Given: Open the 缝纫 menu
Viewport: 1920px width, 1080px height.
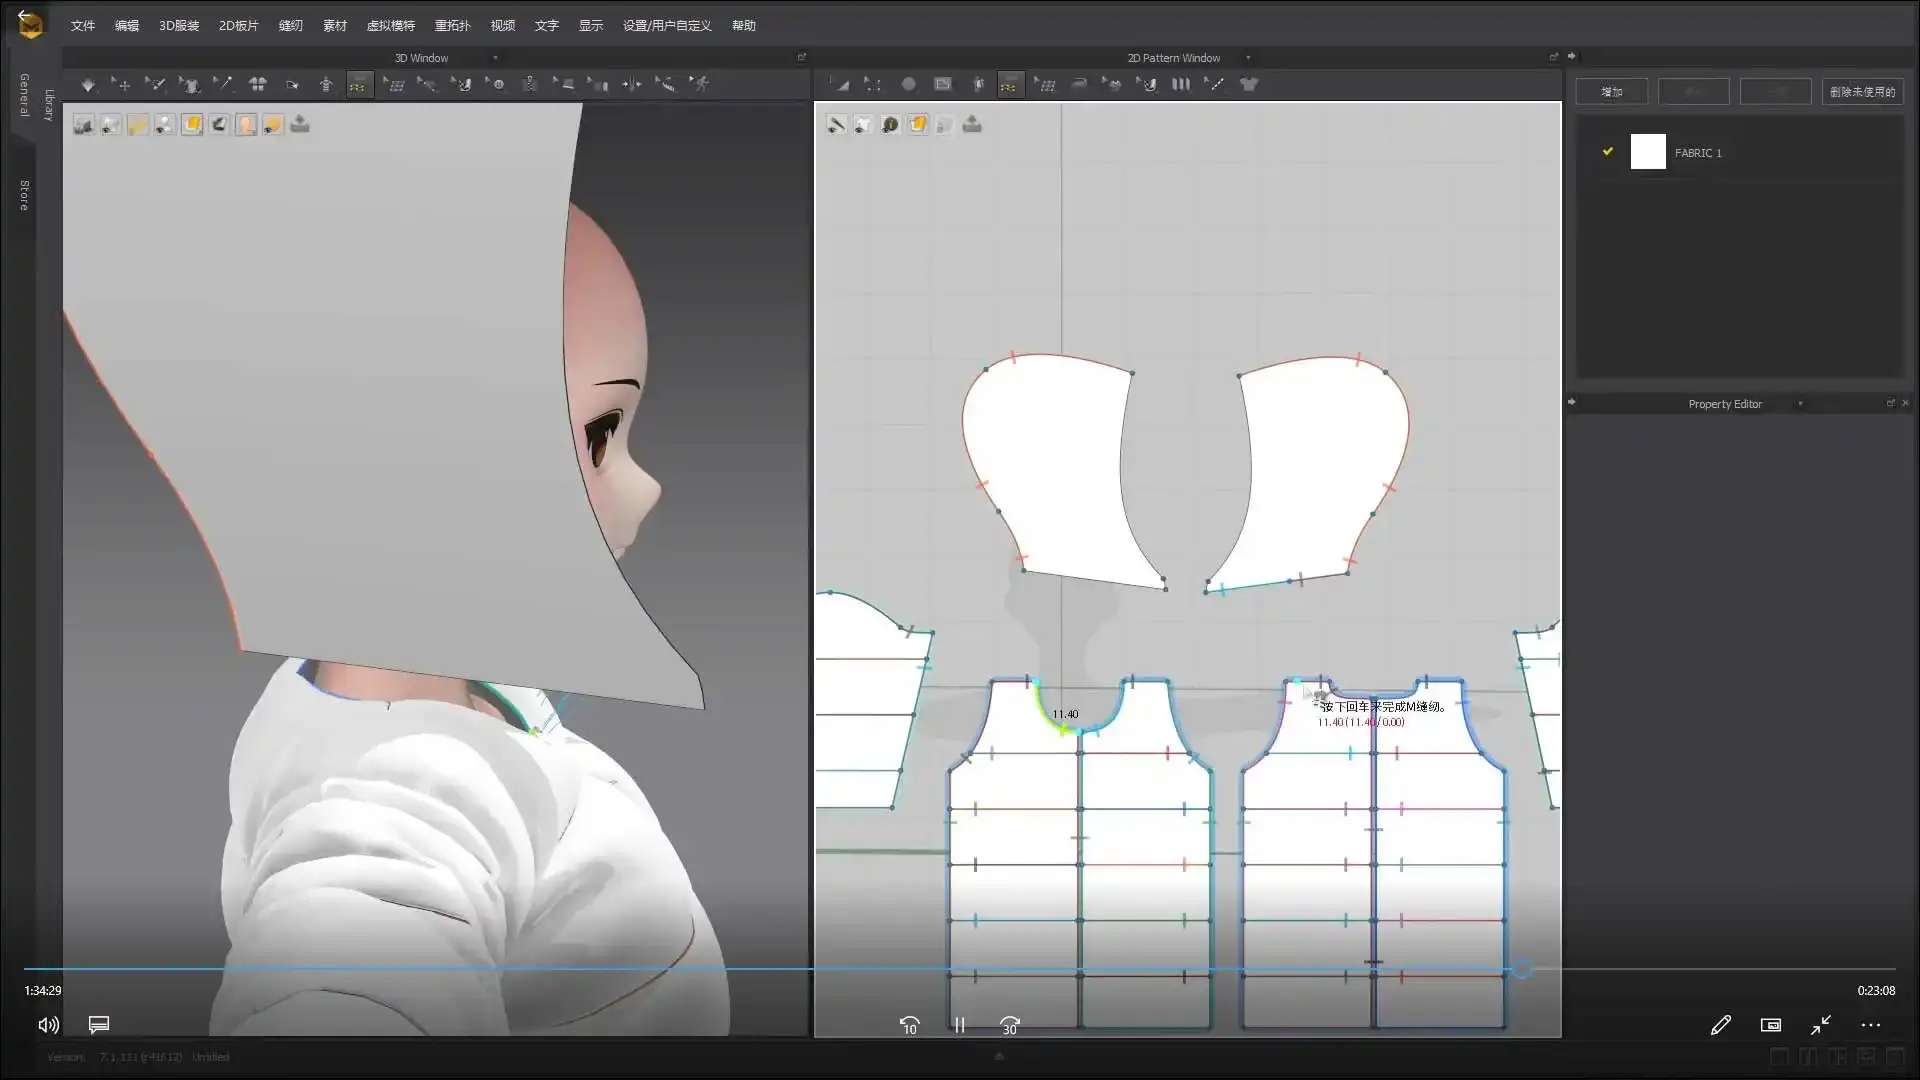Looking at the screenshot, I should [290, 25].
